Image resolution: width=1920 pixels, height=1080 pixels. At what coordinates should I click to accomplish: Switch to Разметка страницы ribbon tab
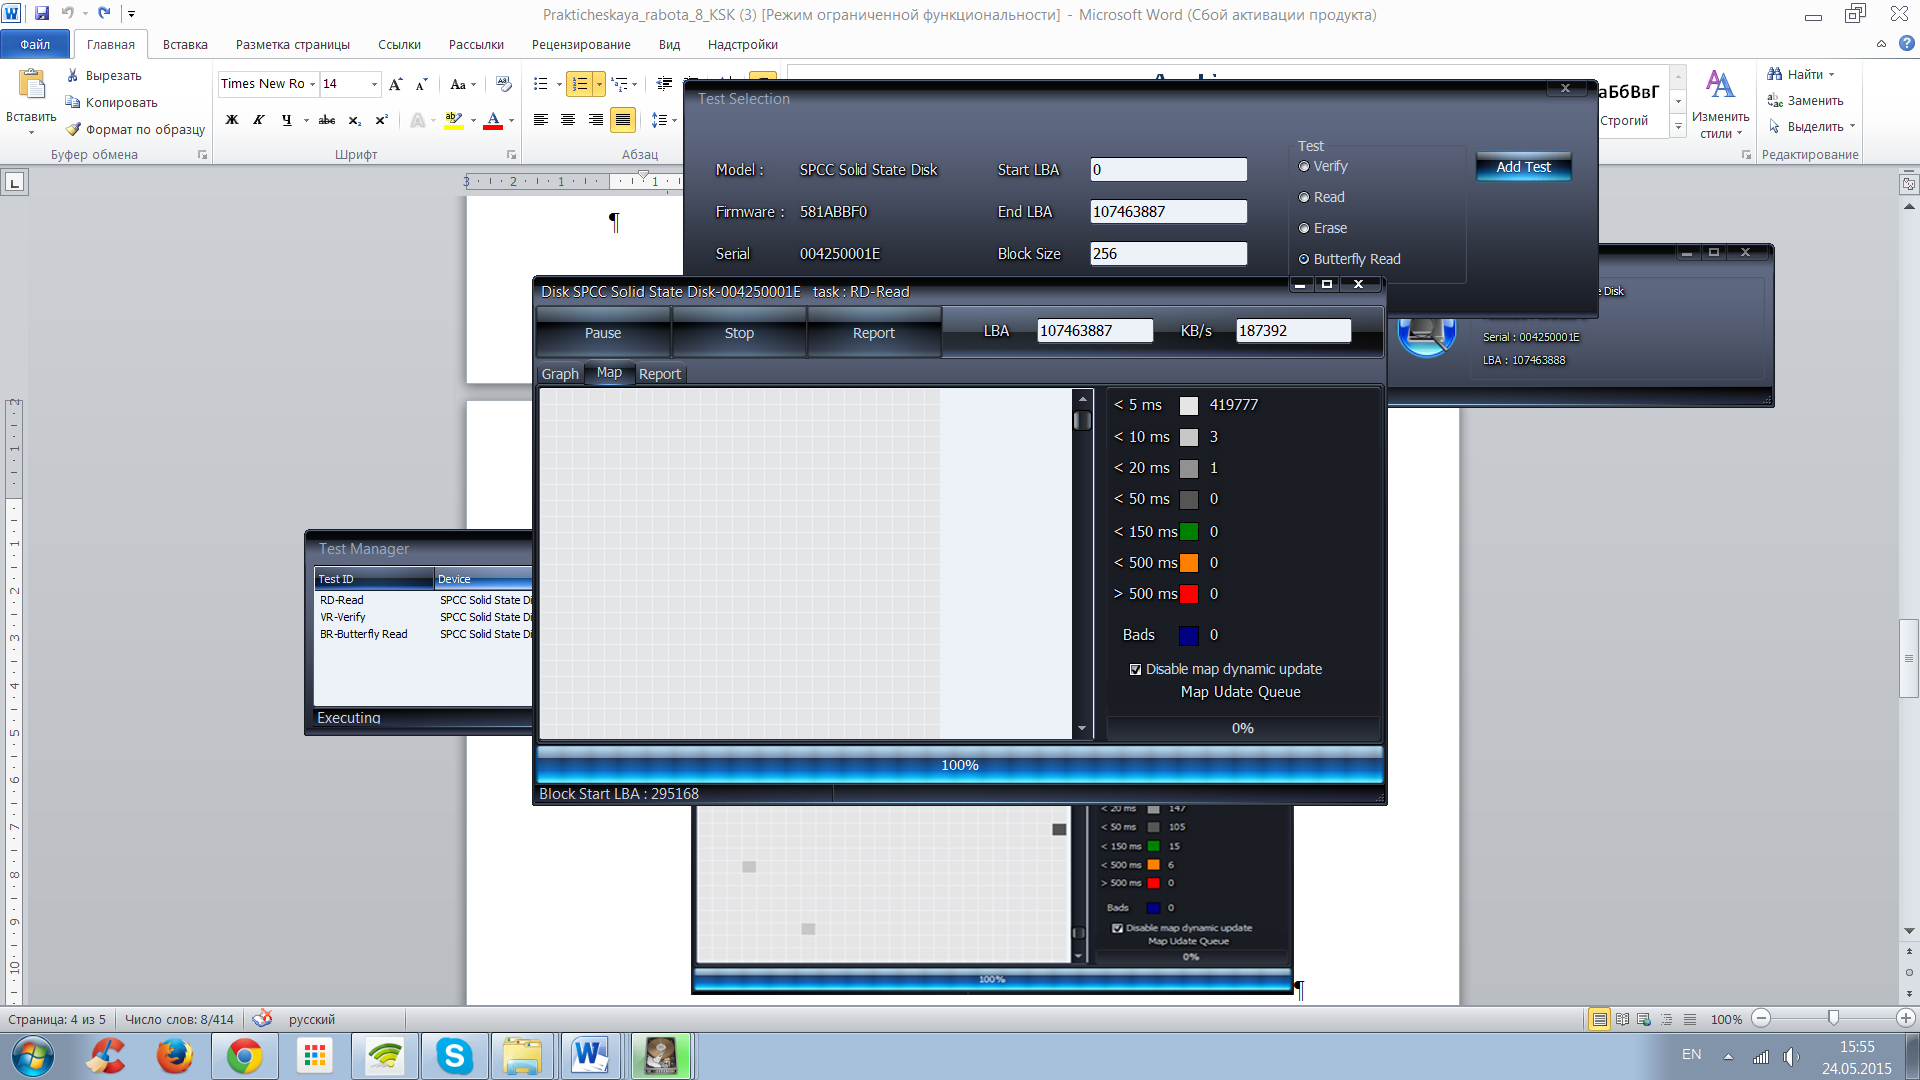coord(293,44)
